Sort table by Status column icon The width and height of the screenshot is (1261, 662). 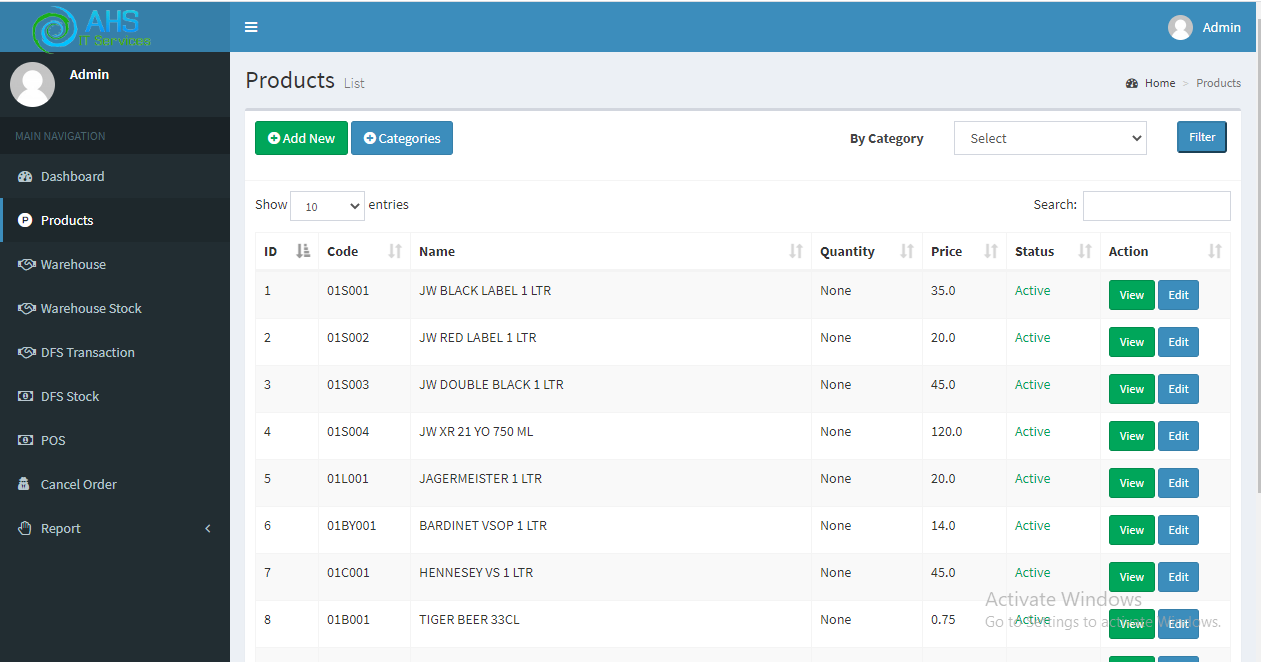1085,252
